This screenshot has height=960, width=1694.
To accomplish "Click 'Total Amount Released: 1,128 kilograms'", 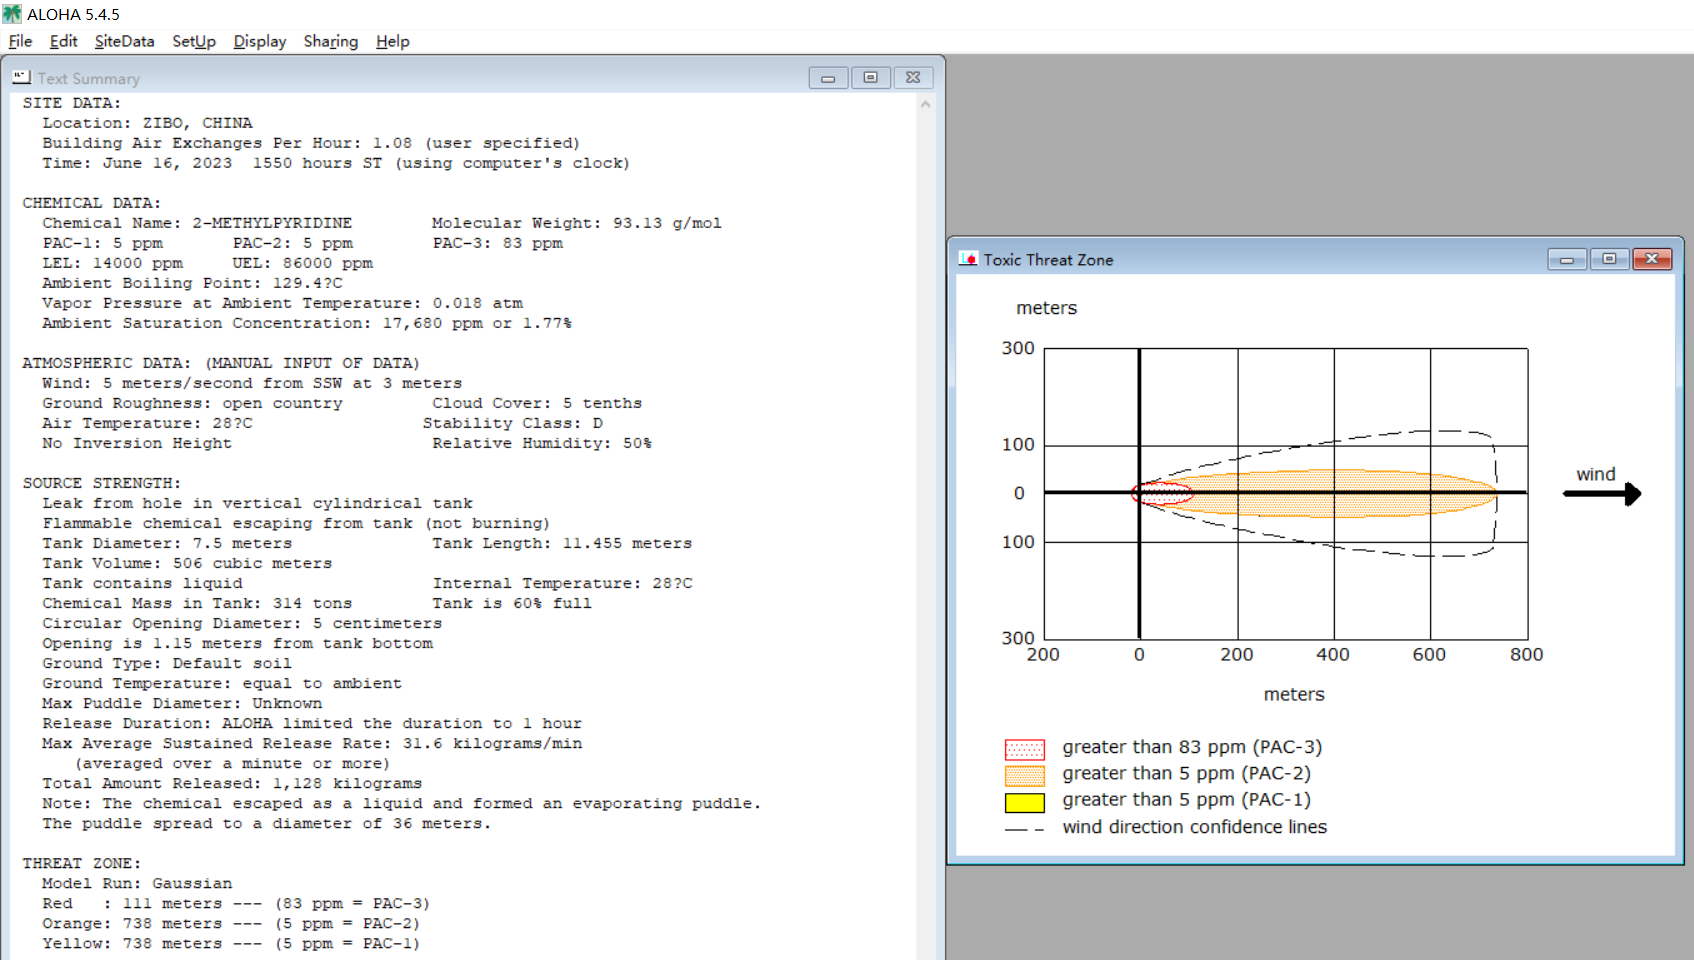I will tap(232, 783).
